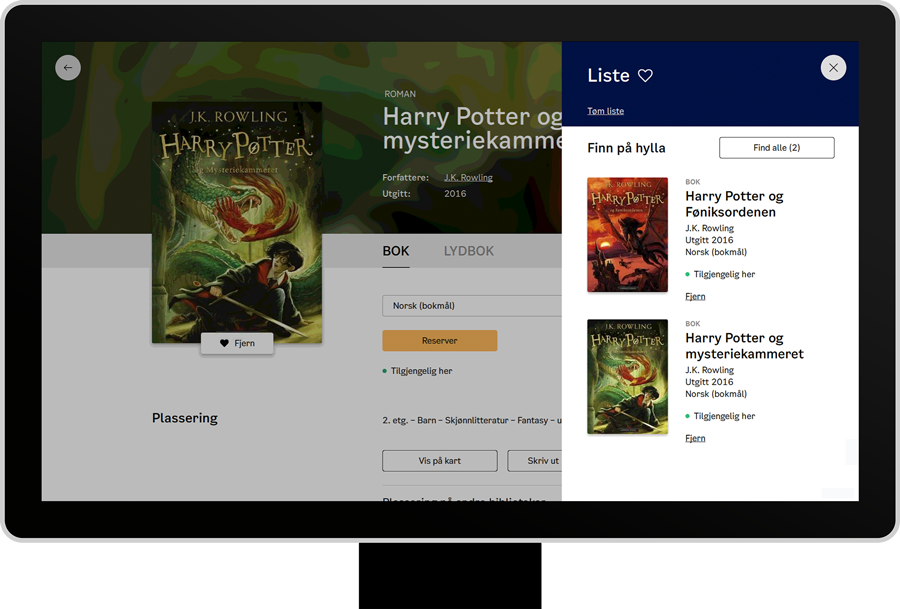Empty the list via Tøm liste
The width and height of the screenshot is (900, 609).
point(605,110)
